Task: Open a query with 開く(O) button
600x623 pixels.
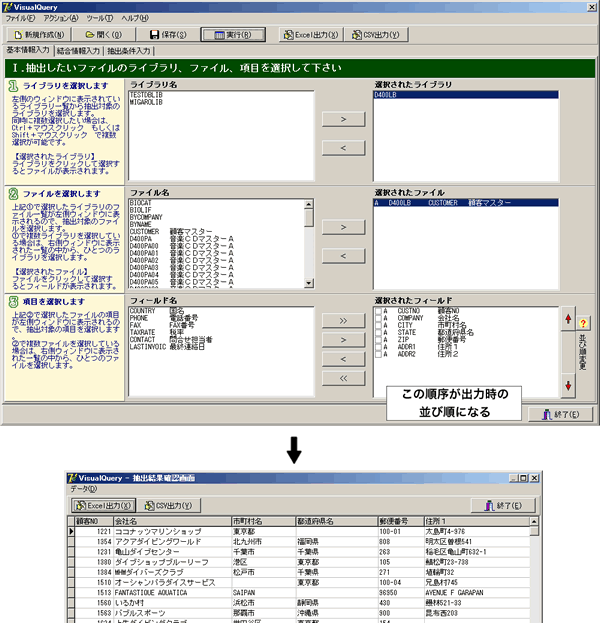Action: click(x=104, y=35)
